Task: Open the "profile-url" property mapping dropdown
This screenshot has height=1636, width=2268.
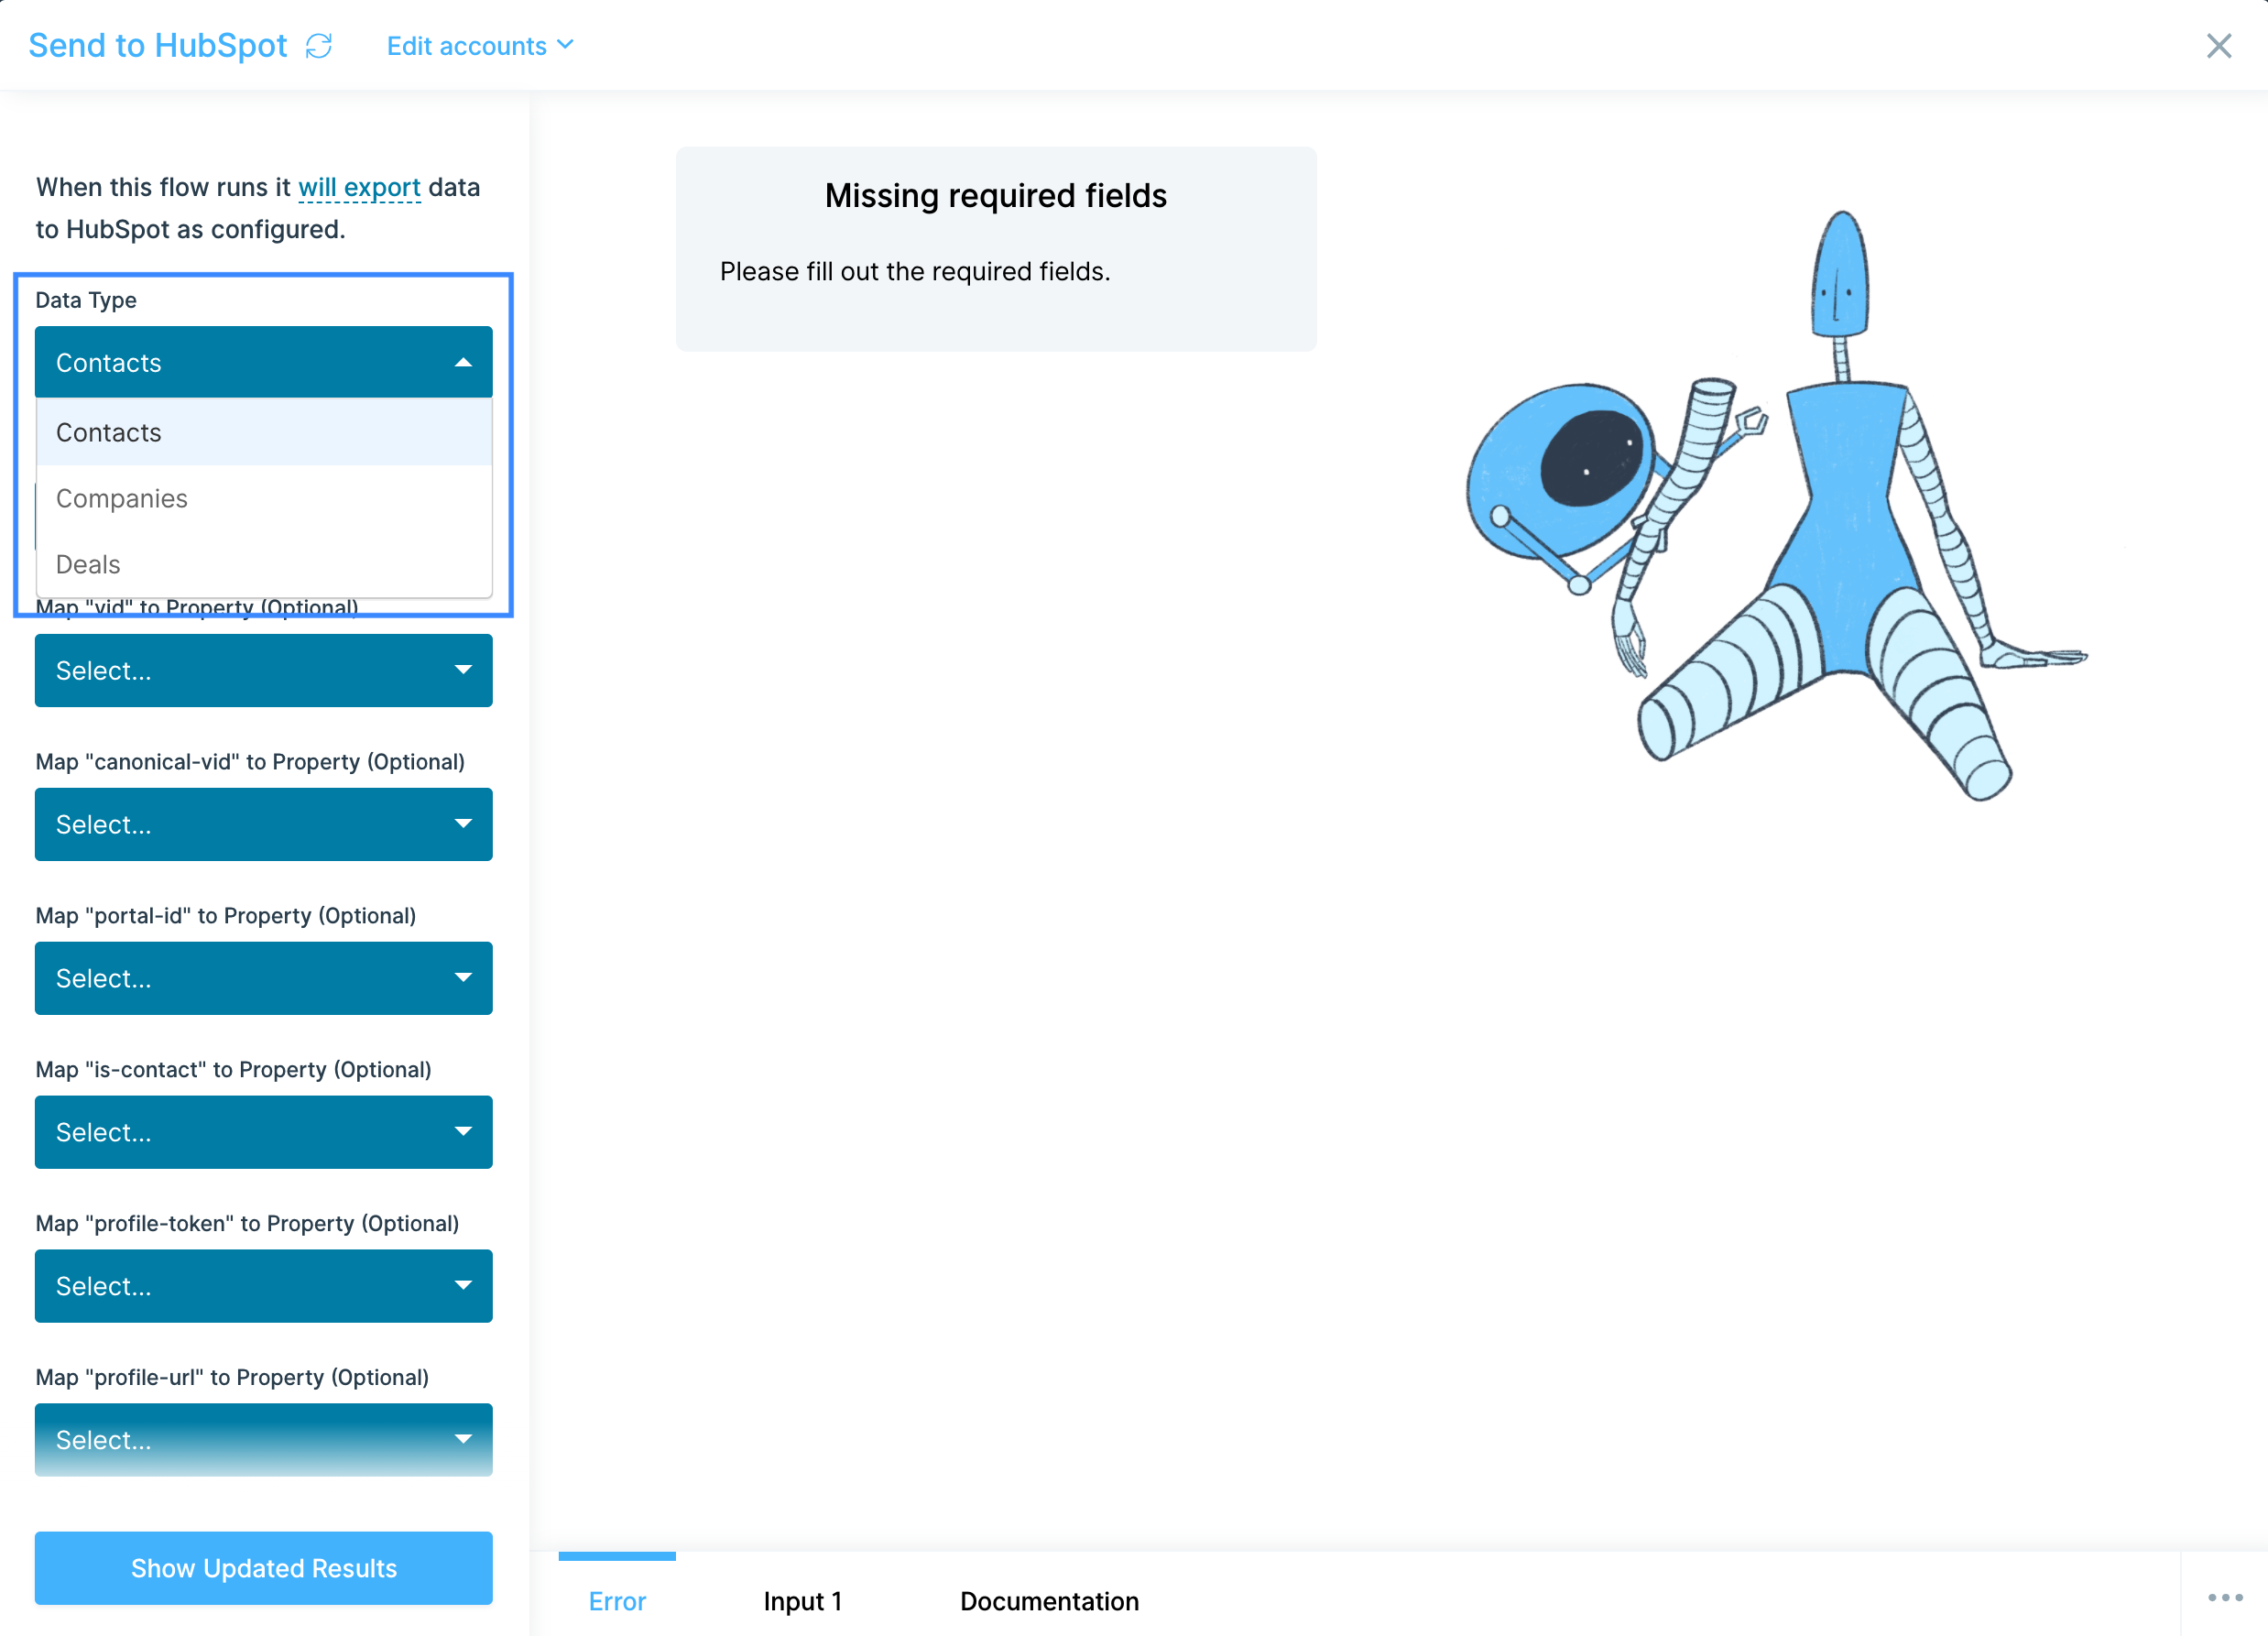Action: pos(263,1440)
